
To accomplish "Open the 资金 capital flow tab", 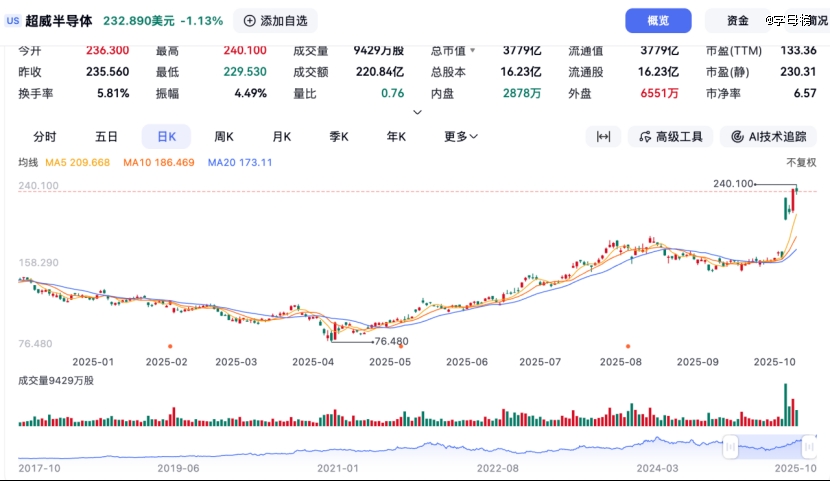I will click(x=738, y=20).
